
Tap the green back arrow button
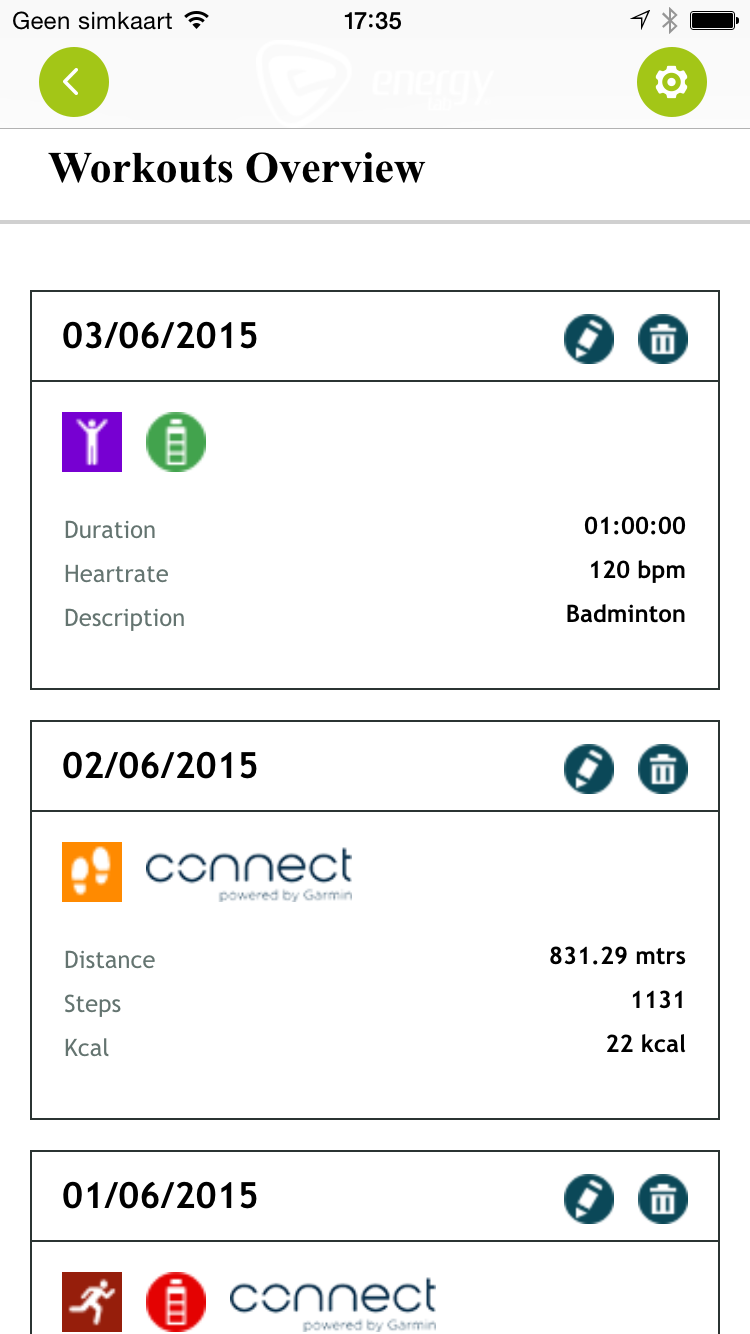pyautogui.click(x=74, y=81)
